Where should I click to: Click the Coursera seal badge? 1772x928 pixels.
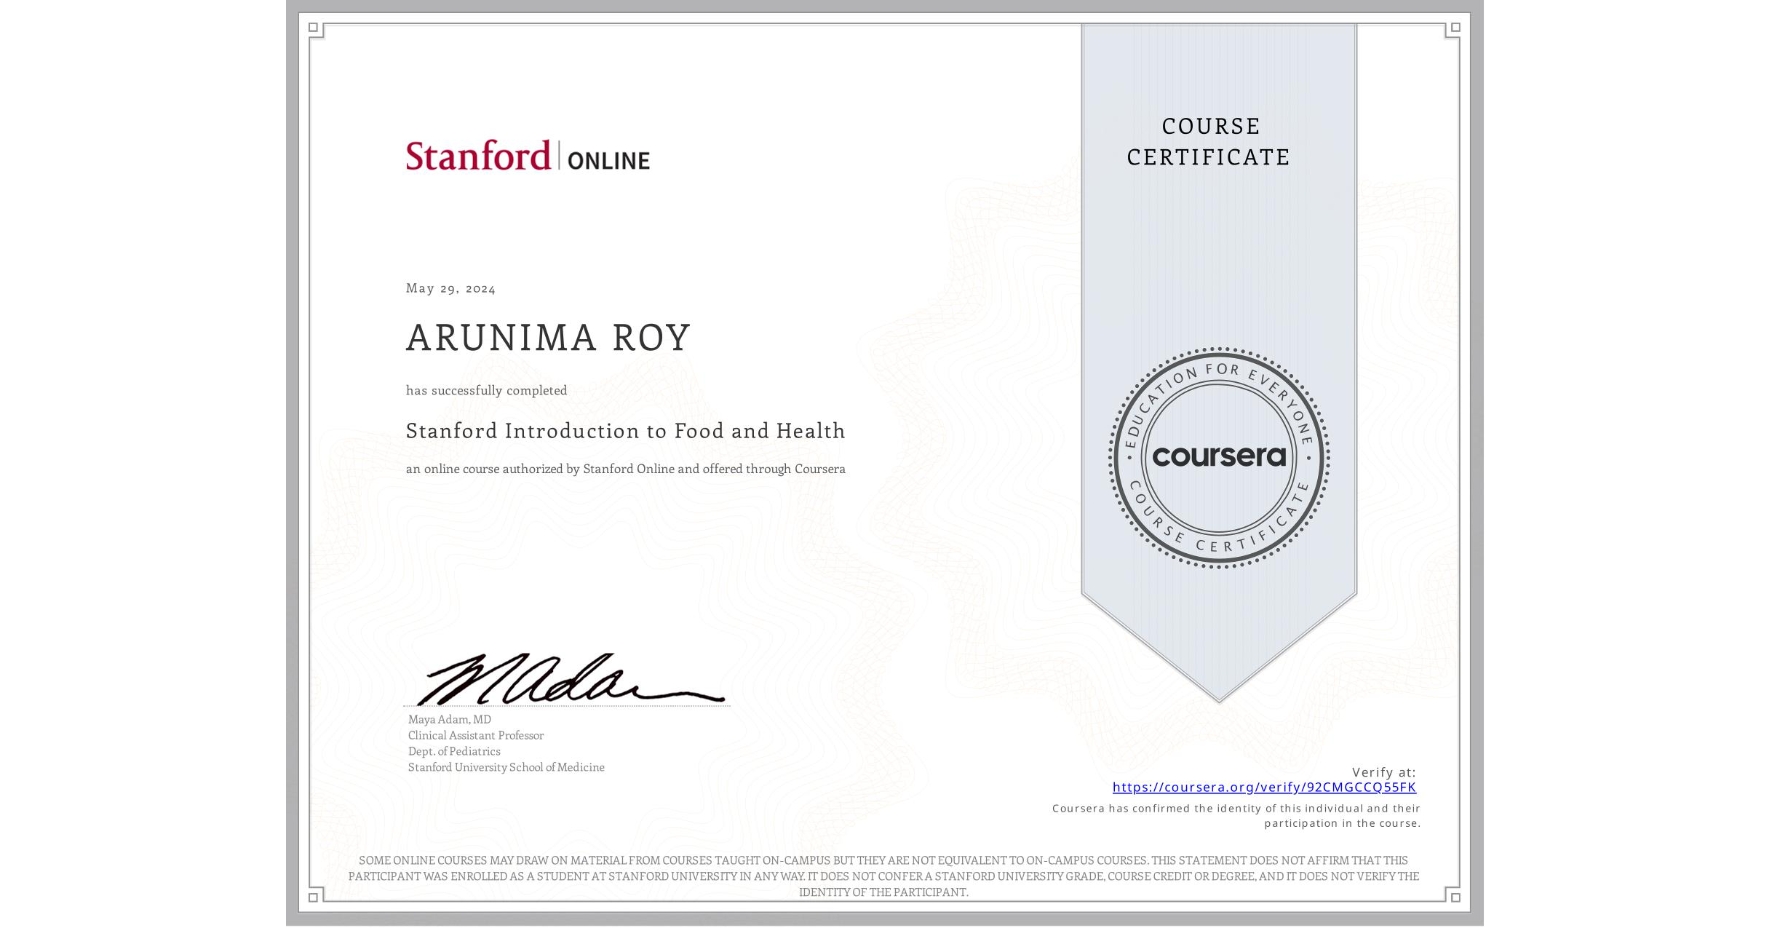click(1218, 458)
